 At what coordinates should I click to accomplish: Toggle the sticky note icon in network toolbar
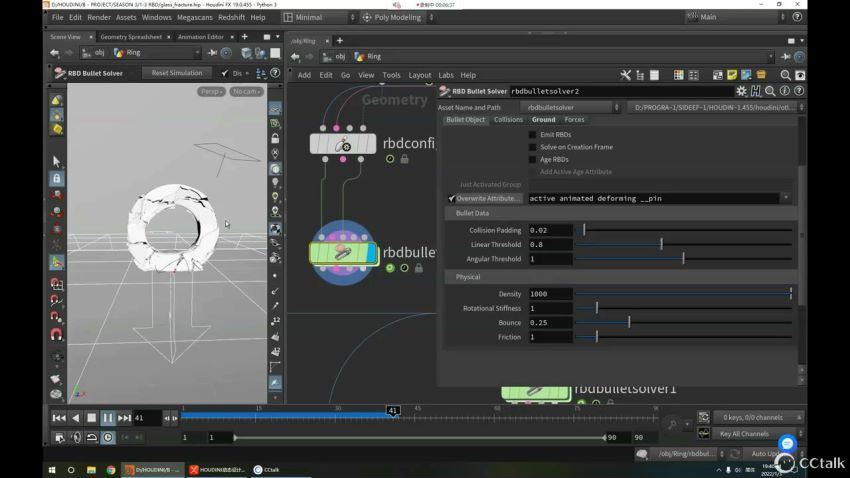click(x=732, y=75)
